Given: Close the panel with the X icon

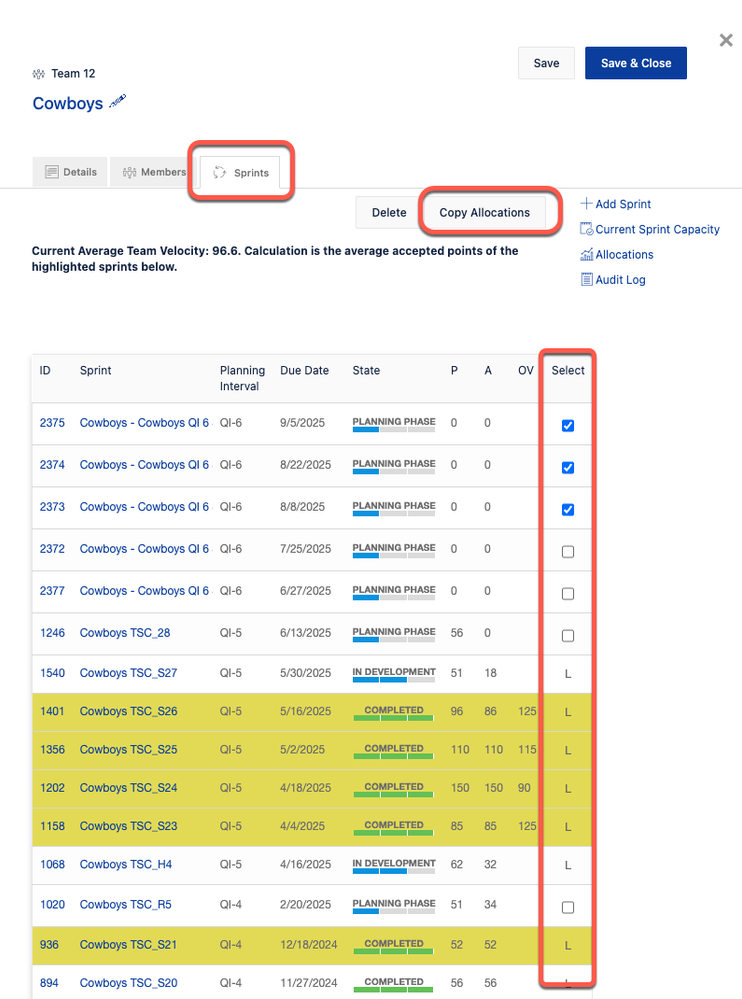Looking at the screenshot, I should [x=725, y=41].
